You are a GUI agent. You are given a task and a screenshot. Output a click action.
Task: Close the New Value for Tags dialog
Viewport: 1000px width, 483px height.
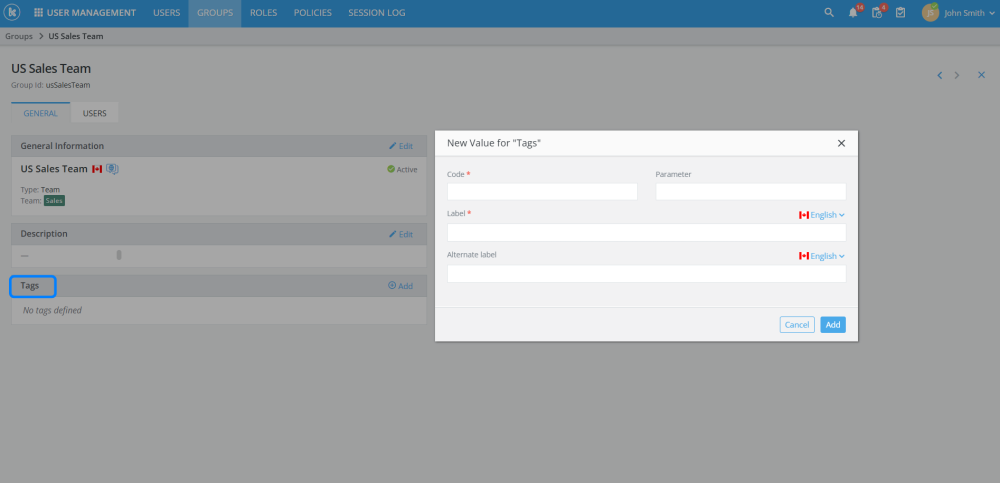click(x=841, y=144)
